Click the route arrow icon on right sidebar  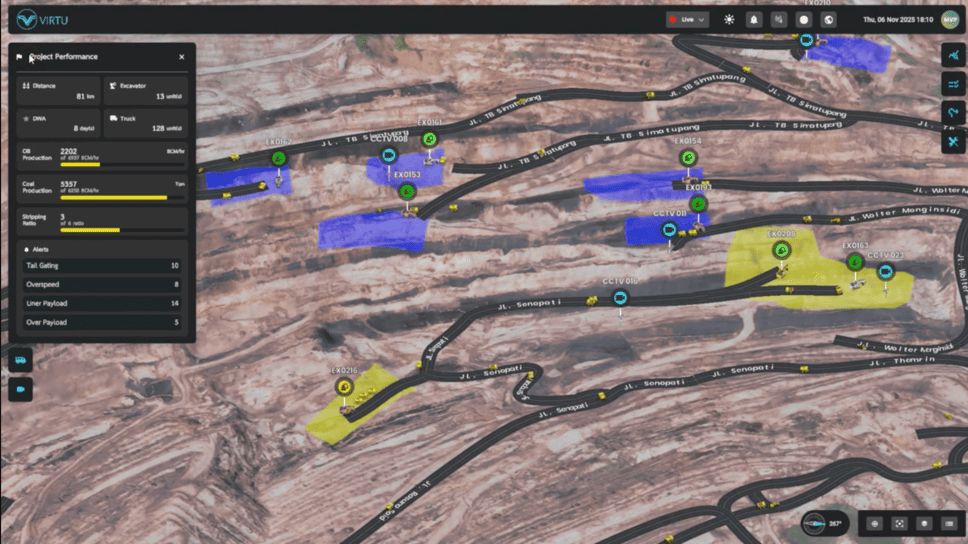(953, 114)
